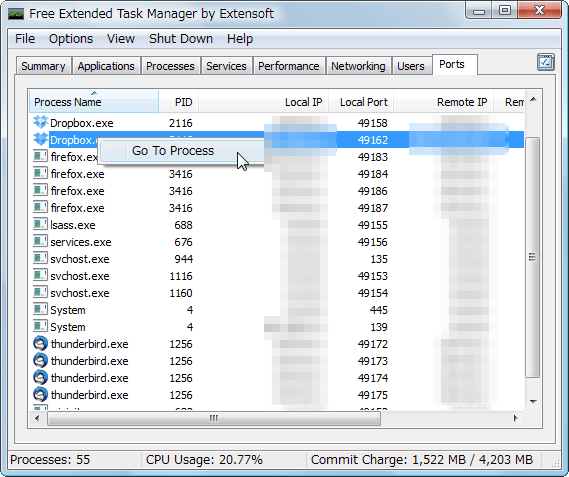Click the horizontal scrollbar right arrow
Image resolution: width=569 pixels, height=477 pixels.
coord(516,418)
